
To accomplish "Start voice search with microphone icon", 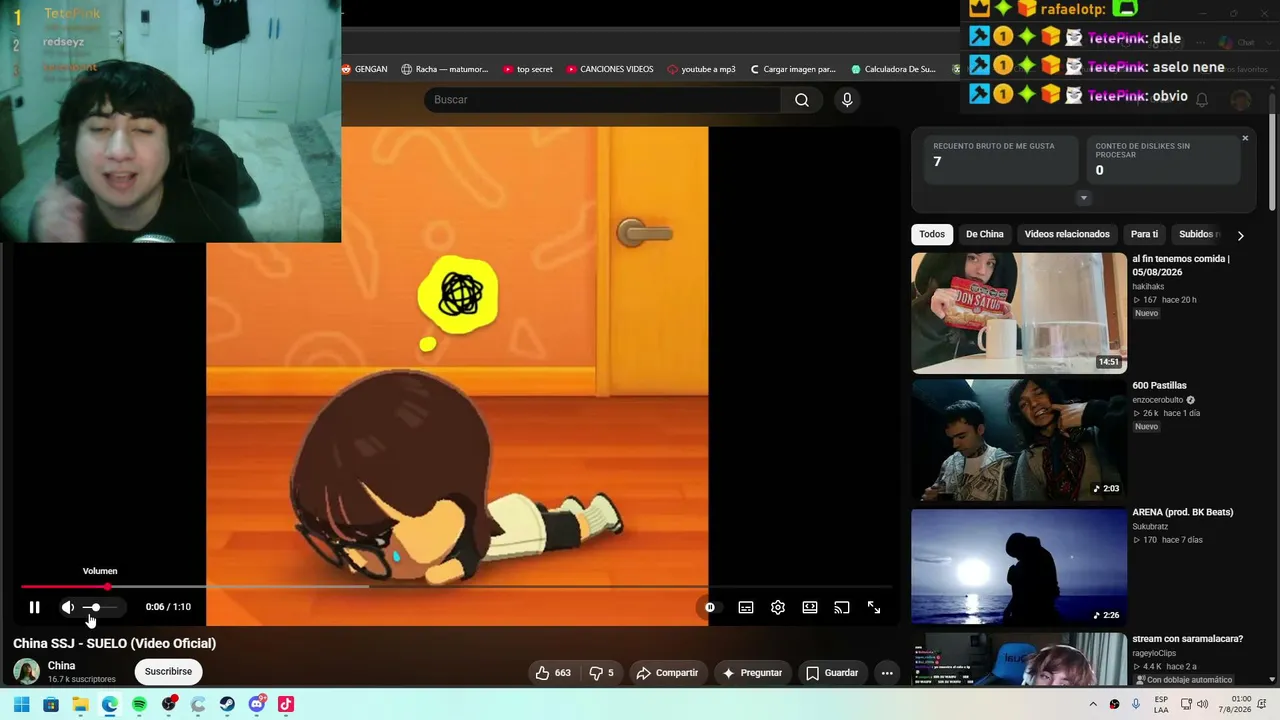I will click(x=847, y=100).
